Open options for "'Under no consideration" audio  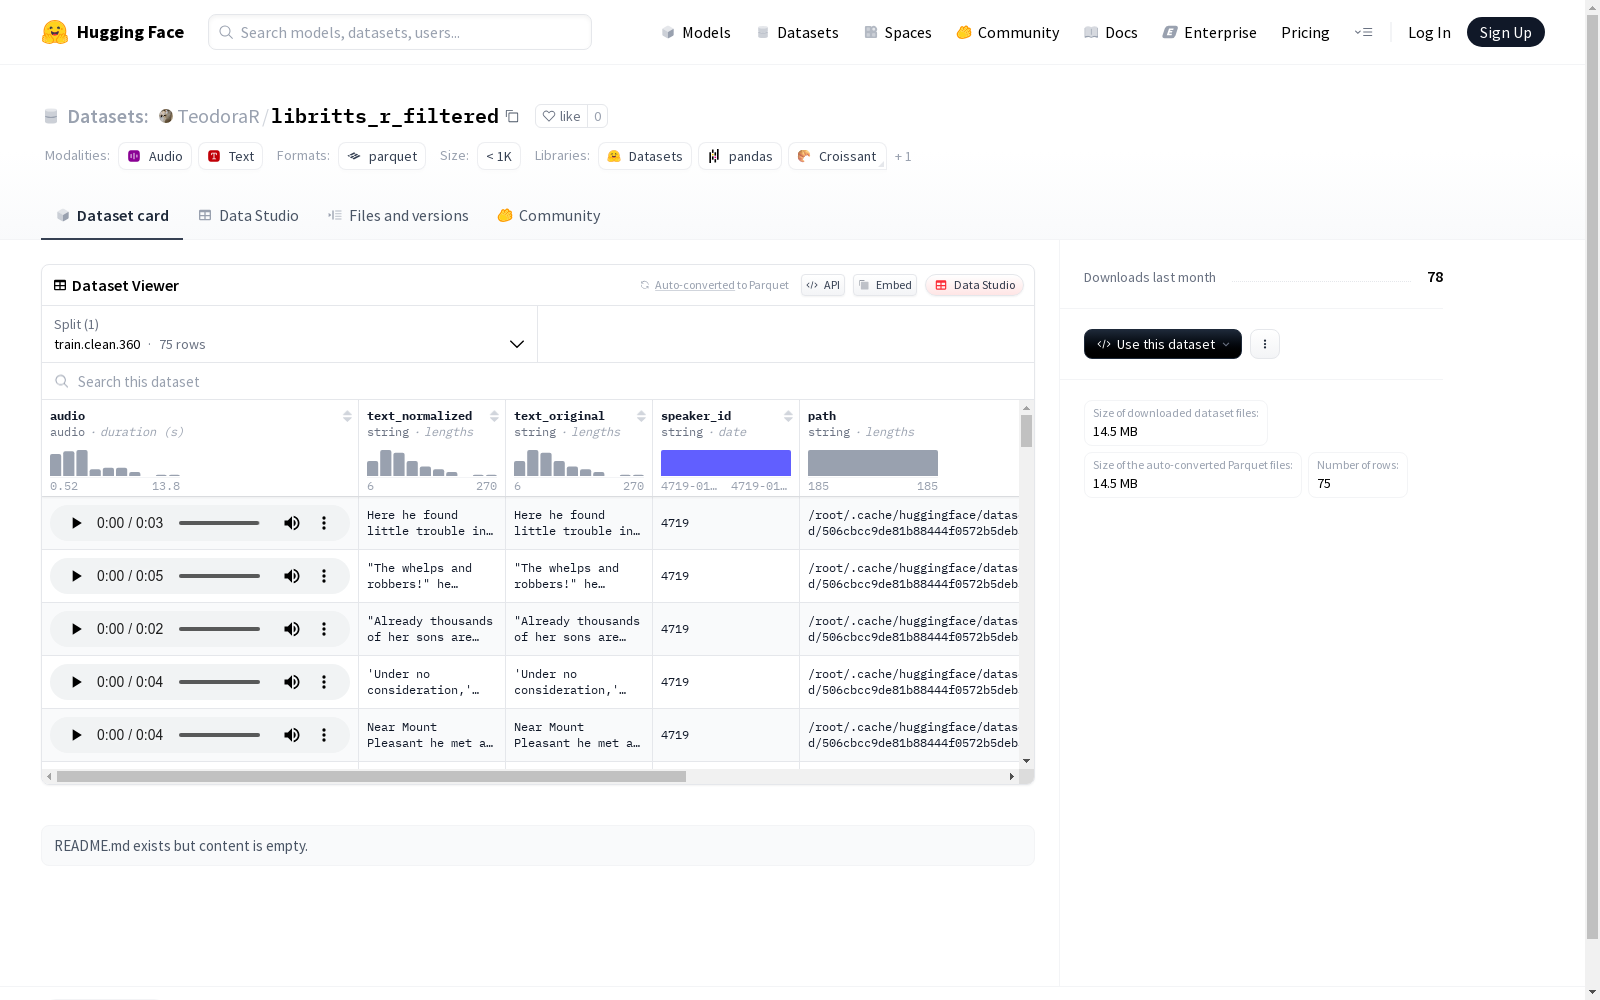(324, 682)
